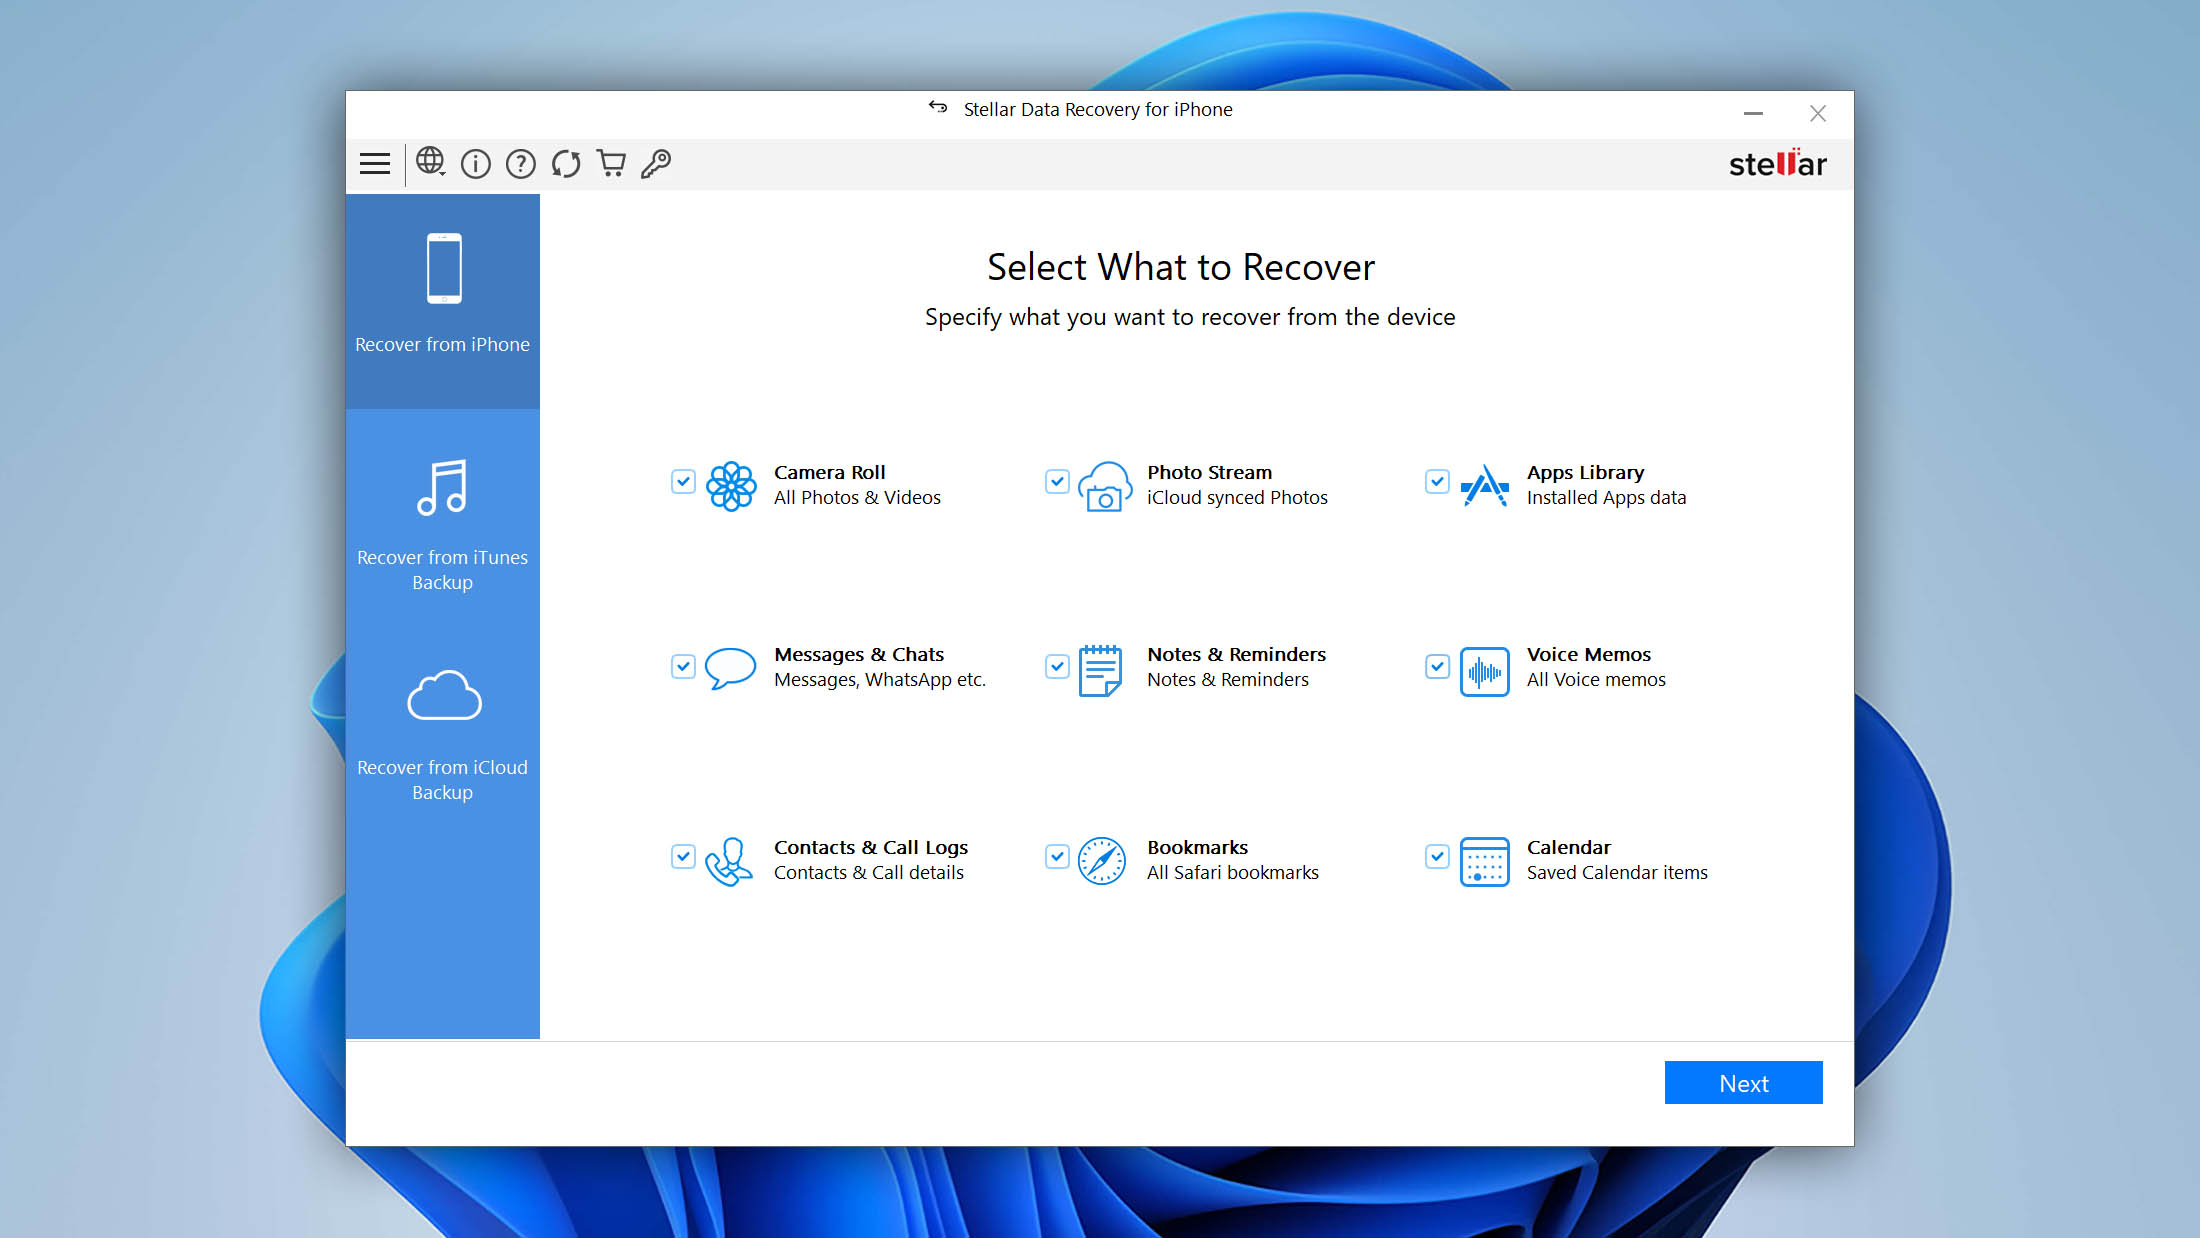This screenshot has height=1238, width=2200.
Task: Click the Camera Roll flower icon
Action: tap(731, 486)
